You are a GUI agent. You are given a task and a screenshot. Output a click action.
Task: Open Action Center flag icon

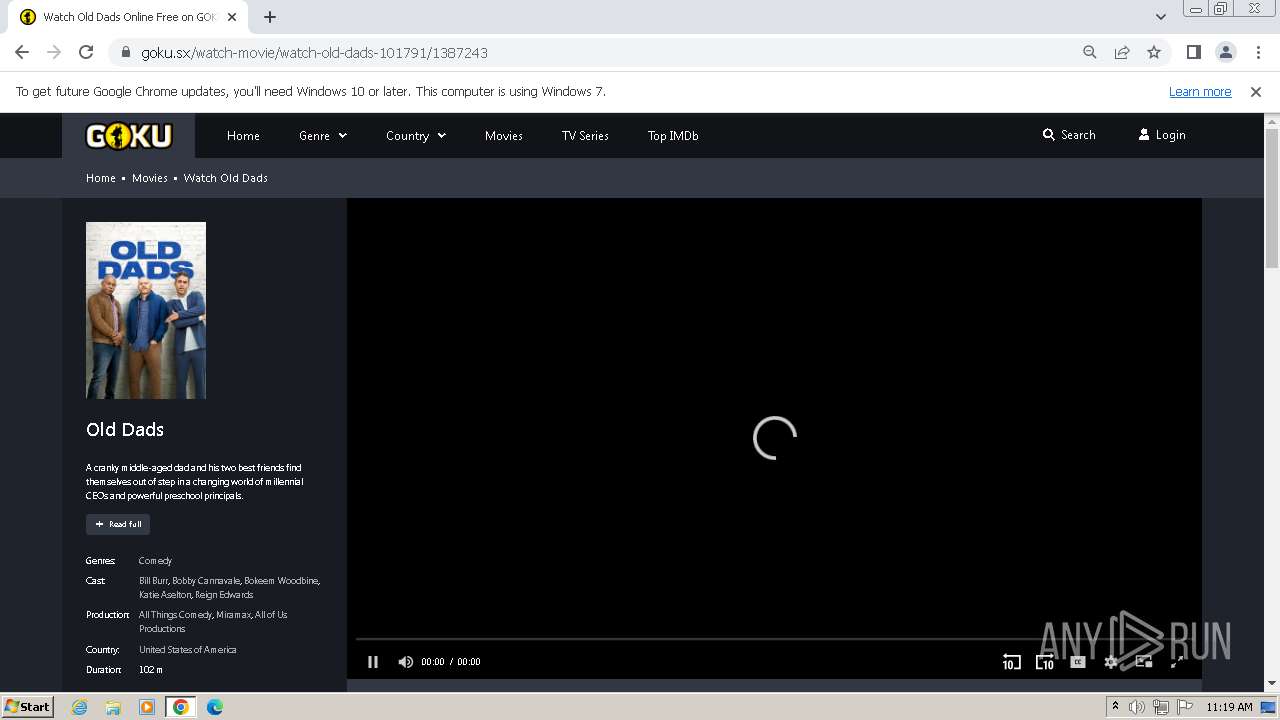point(1185,707)
